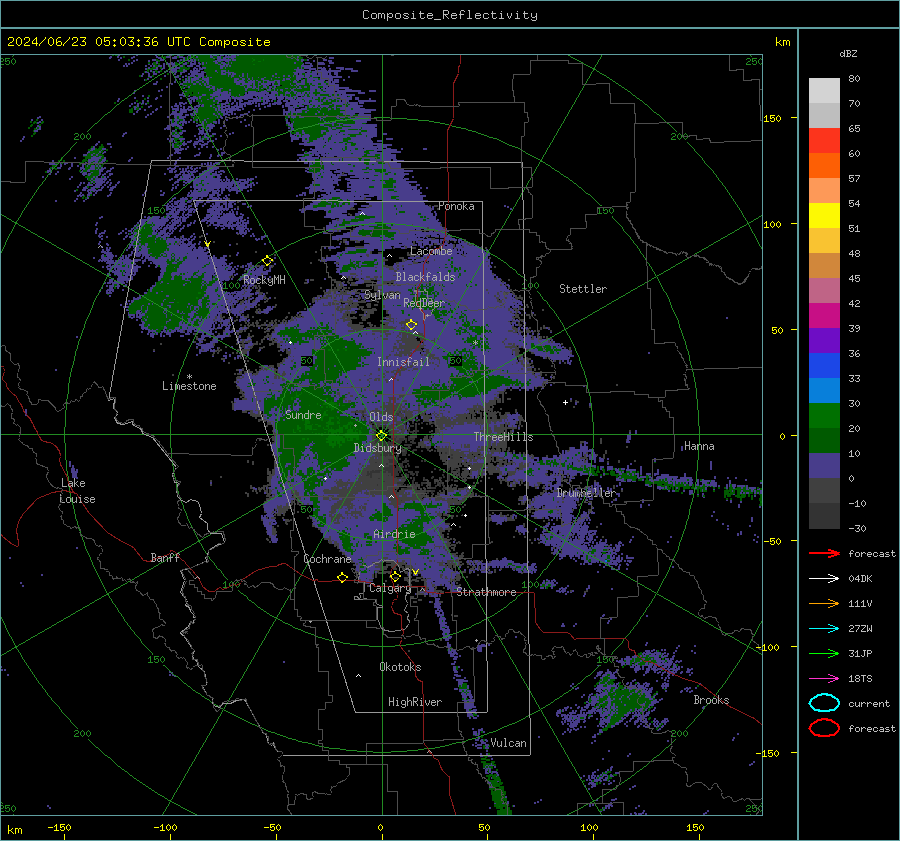Click the red forecast arrow in legend

coord(824,553)
